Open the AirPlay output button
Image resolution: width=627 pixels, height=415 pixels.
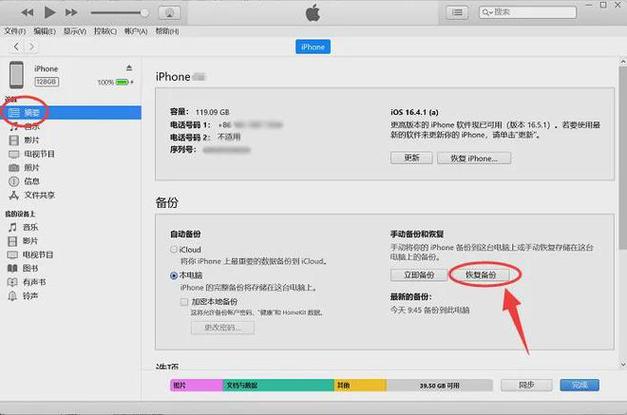[x=170, y=13]
